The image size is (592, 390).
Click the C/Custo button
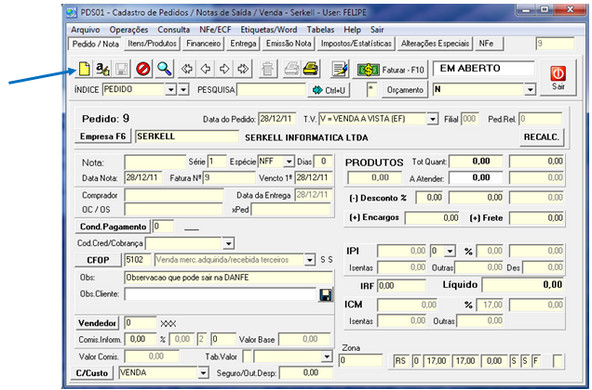coord(92,373)
